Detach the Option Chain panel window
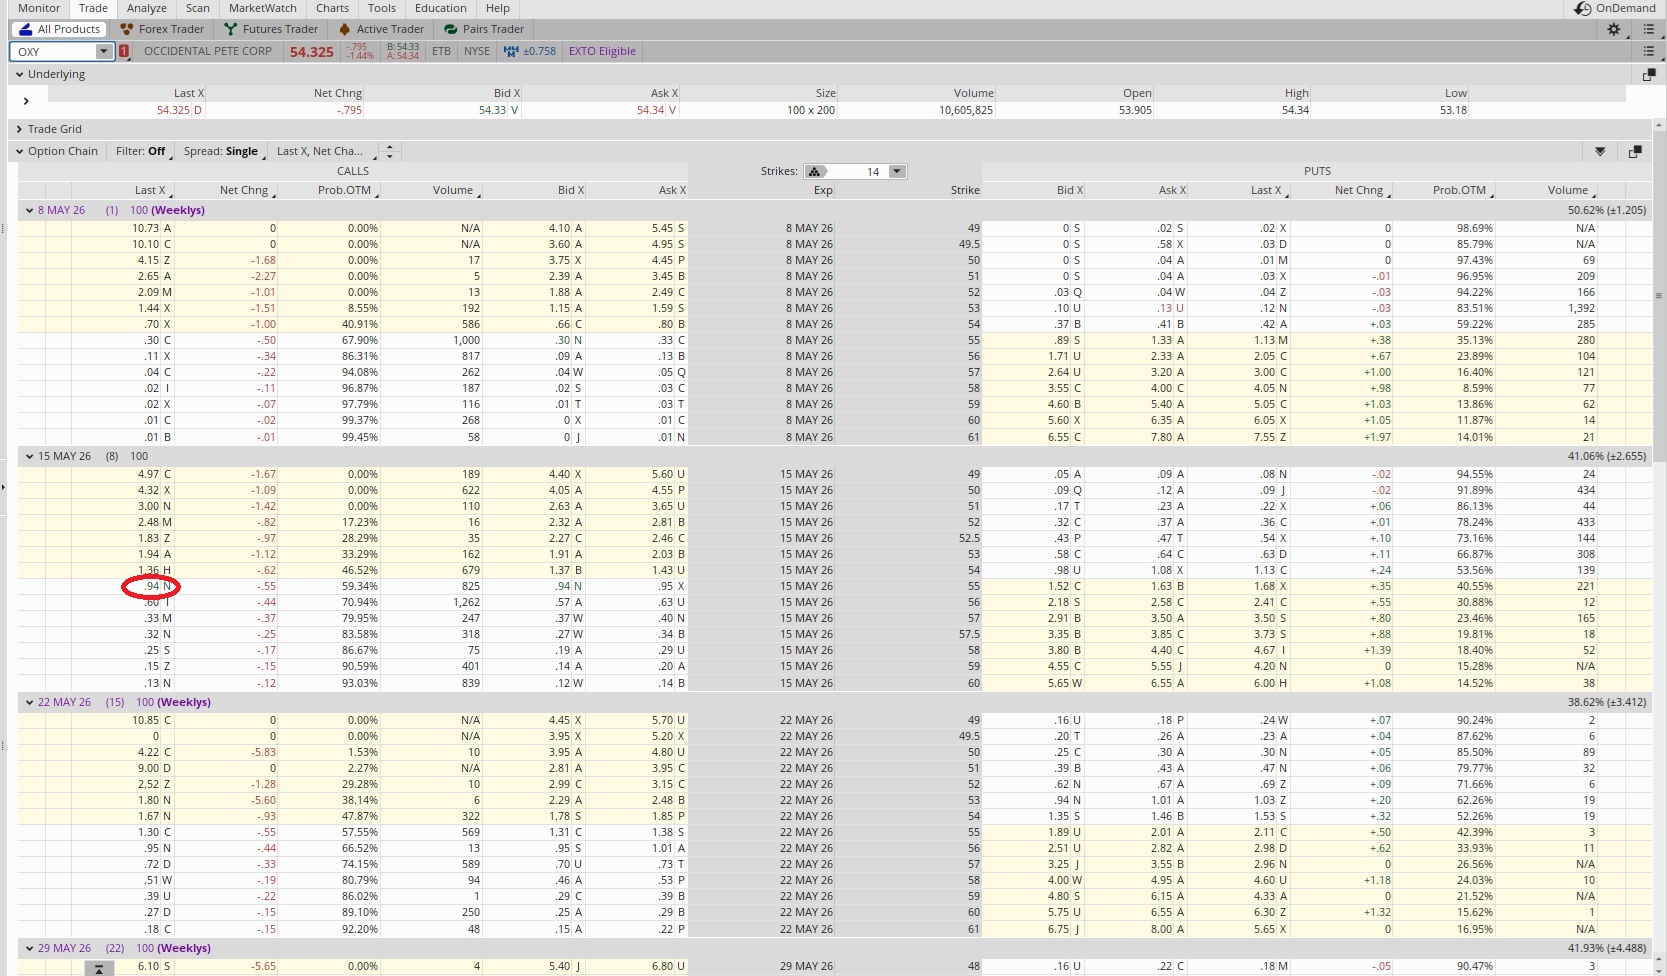 coord(1635,151)
